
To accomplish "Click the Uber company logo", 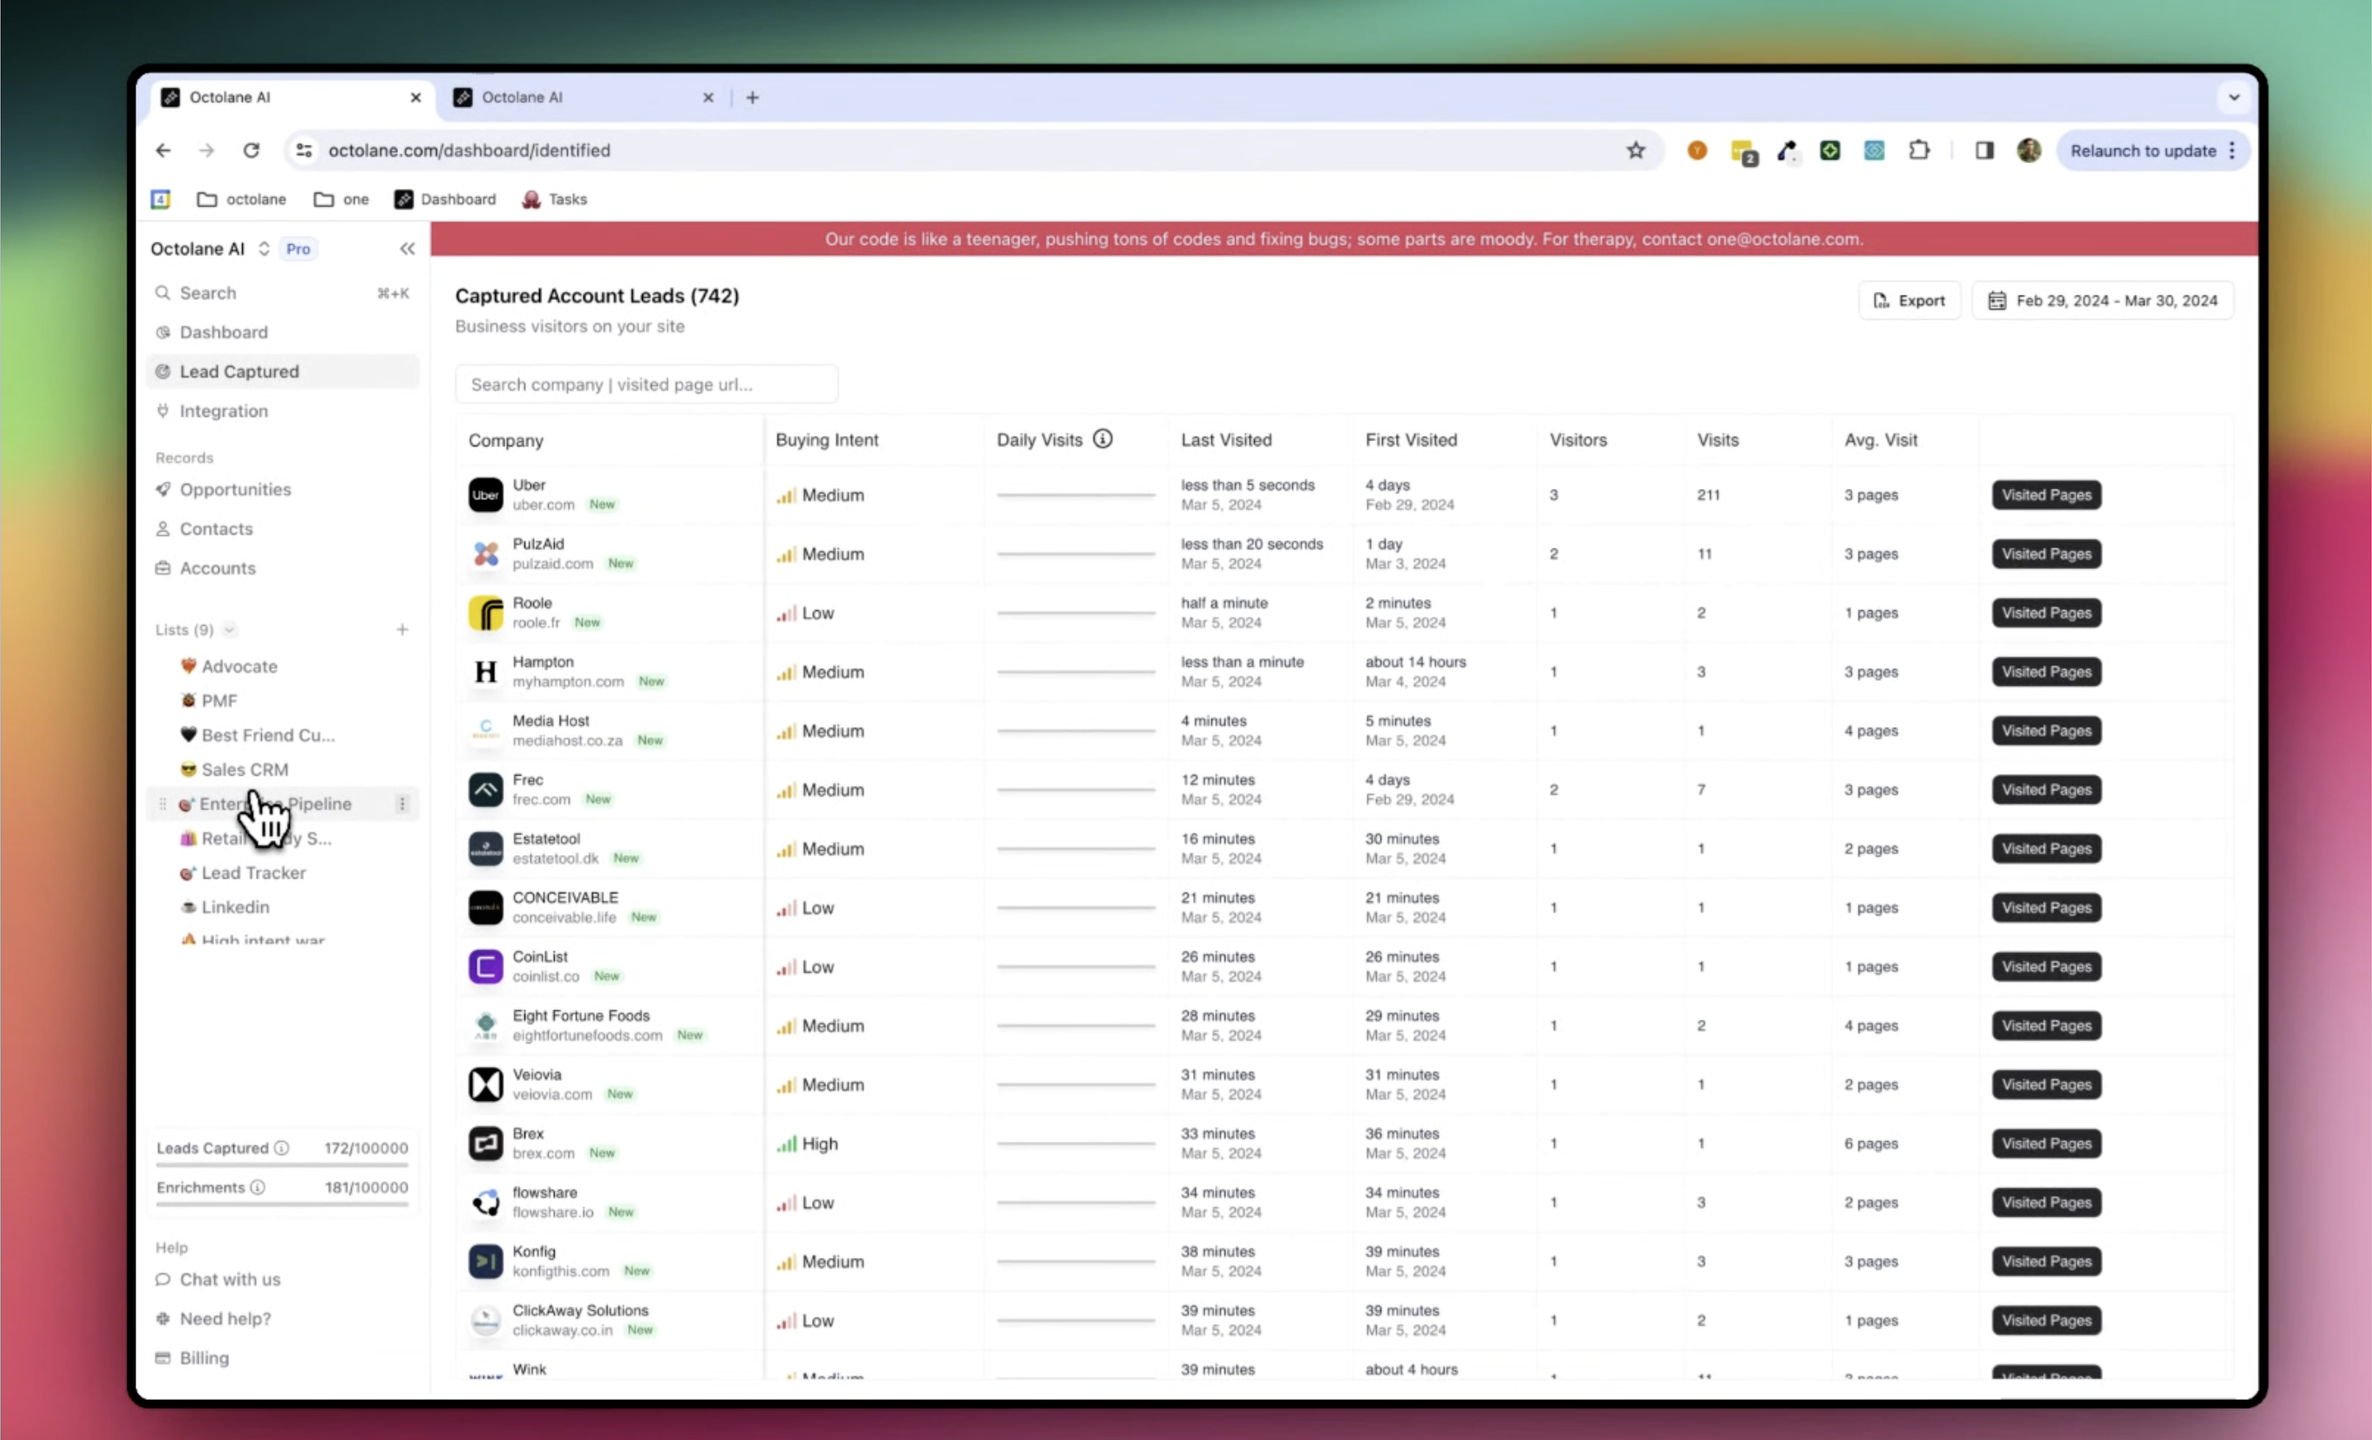I will pos(485,494).
